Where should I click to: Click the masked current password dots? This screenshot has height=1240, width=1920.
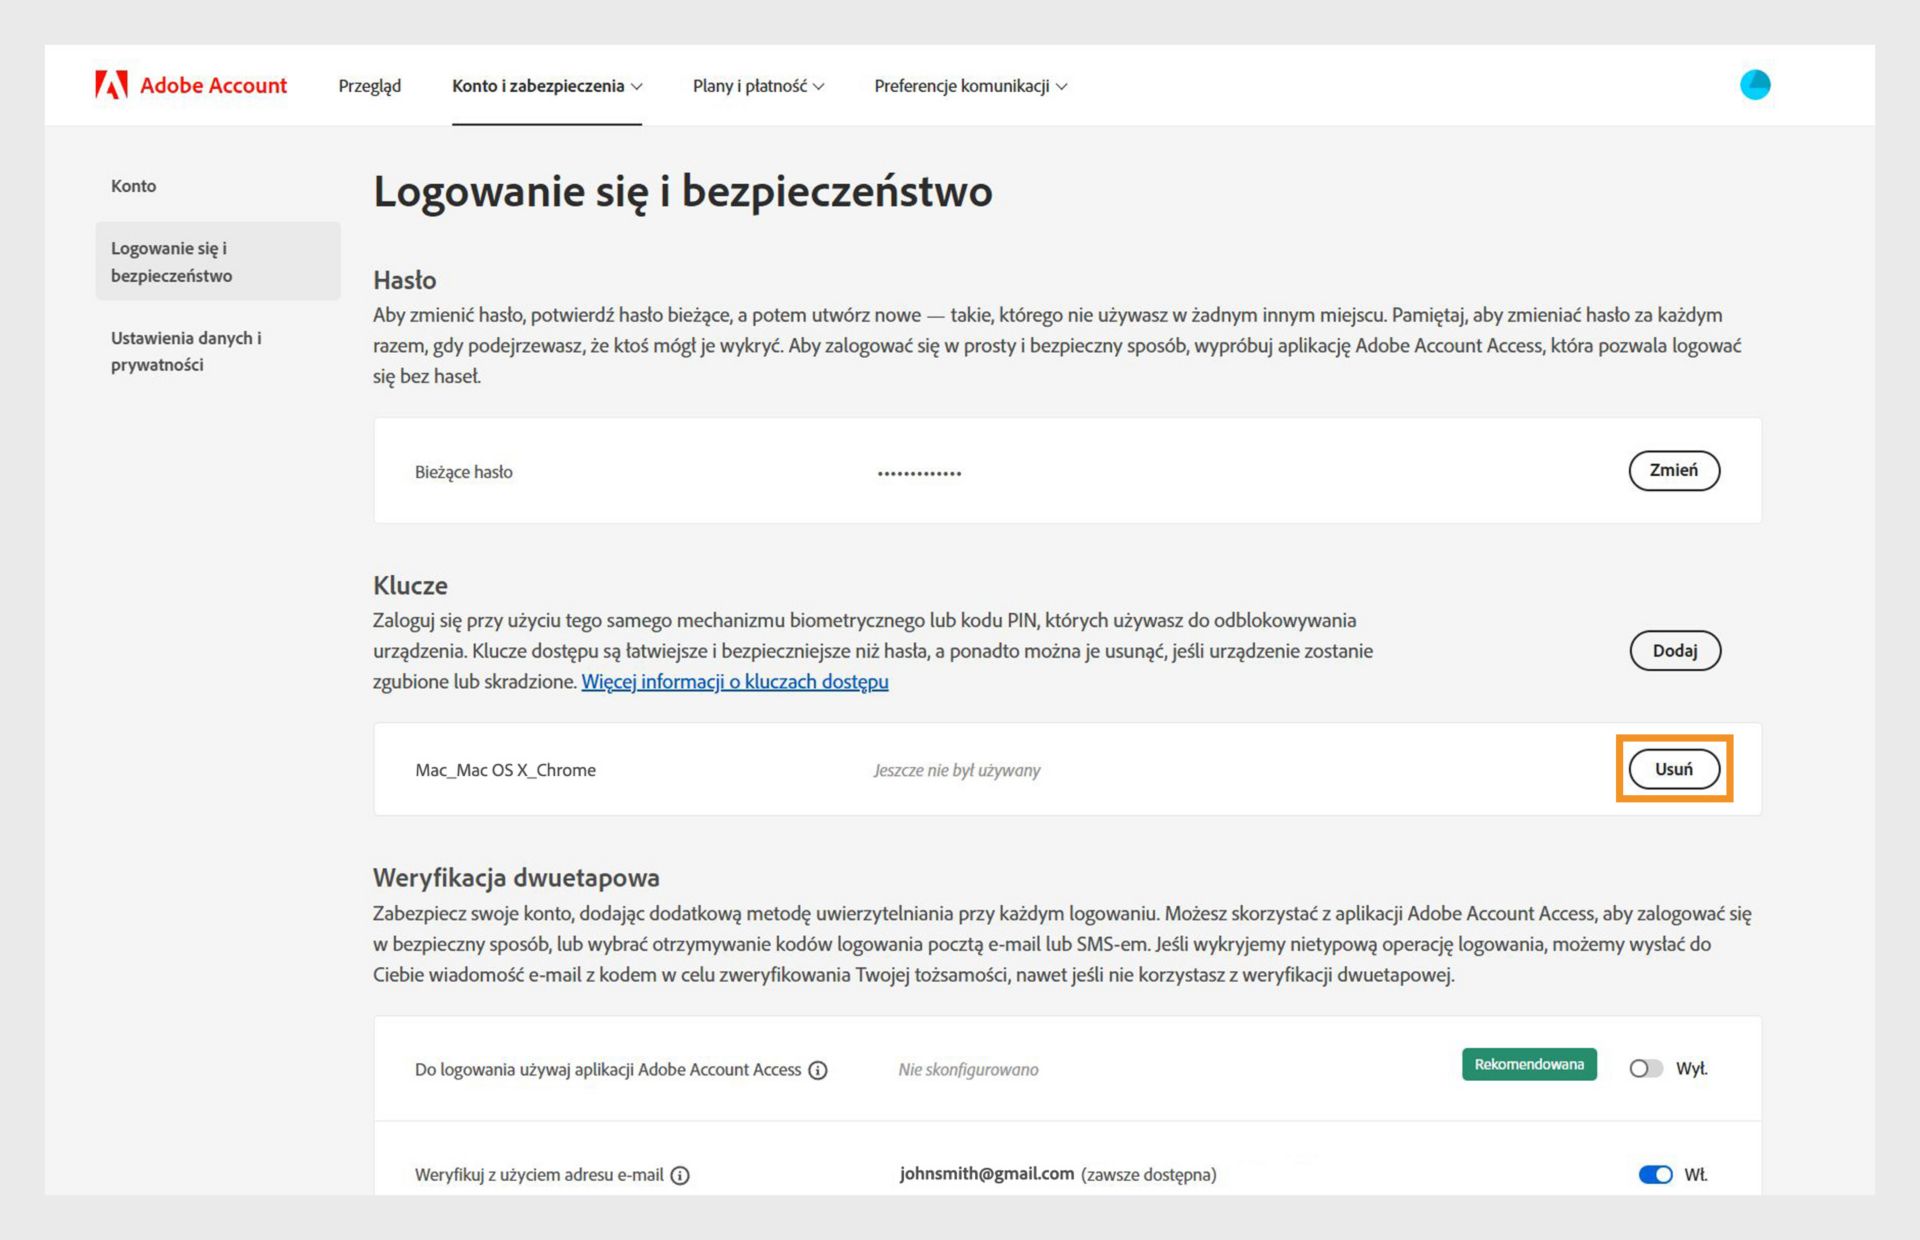pos(919,473)
